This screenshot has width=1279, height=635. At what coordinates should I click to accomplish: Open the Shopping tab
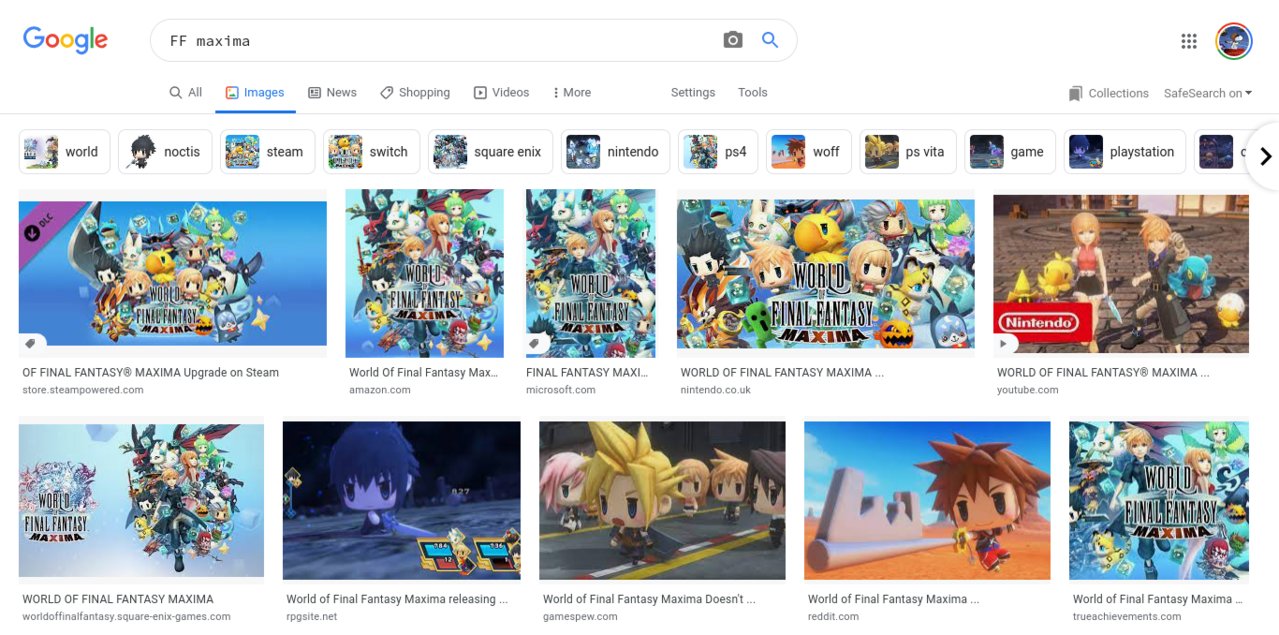pyautogui.click(x=415, y=92)
